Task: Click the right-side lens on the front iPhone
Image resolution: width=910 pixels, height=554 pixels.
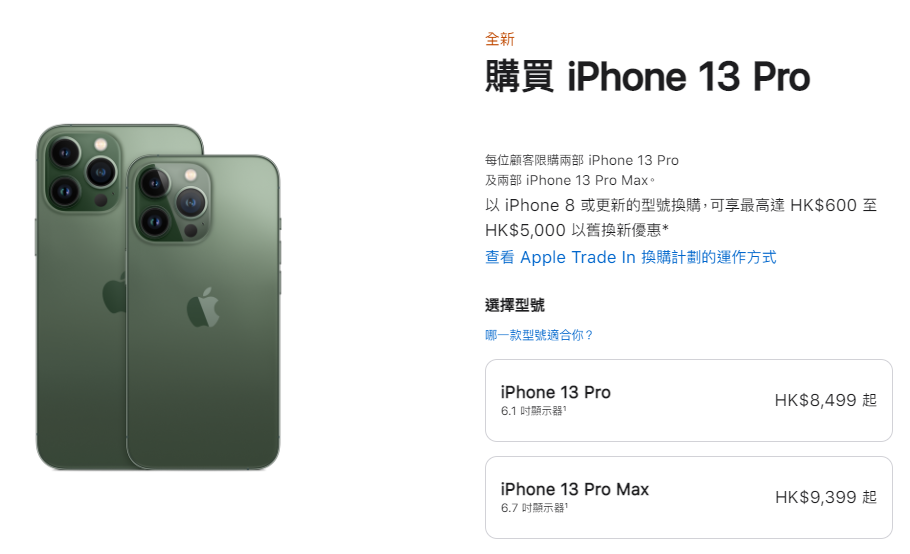Action: (191, 203)
